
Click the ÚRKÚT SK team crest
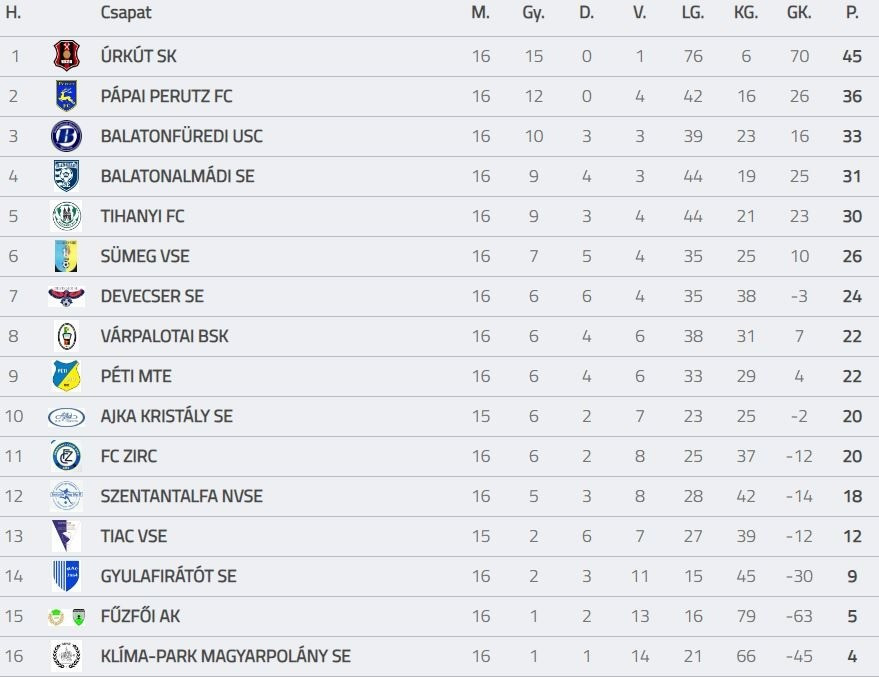pyautogui.click(x=66, y=56)
